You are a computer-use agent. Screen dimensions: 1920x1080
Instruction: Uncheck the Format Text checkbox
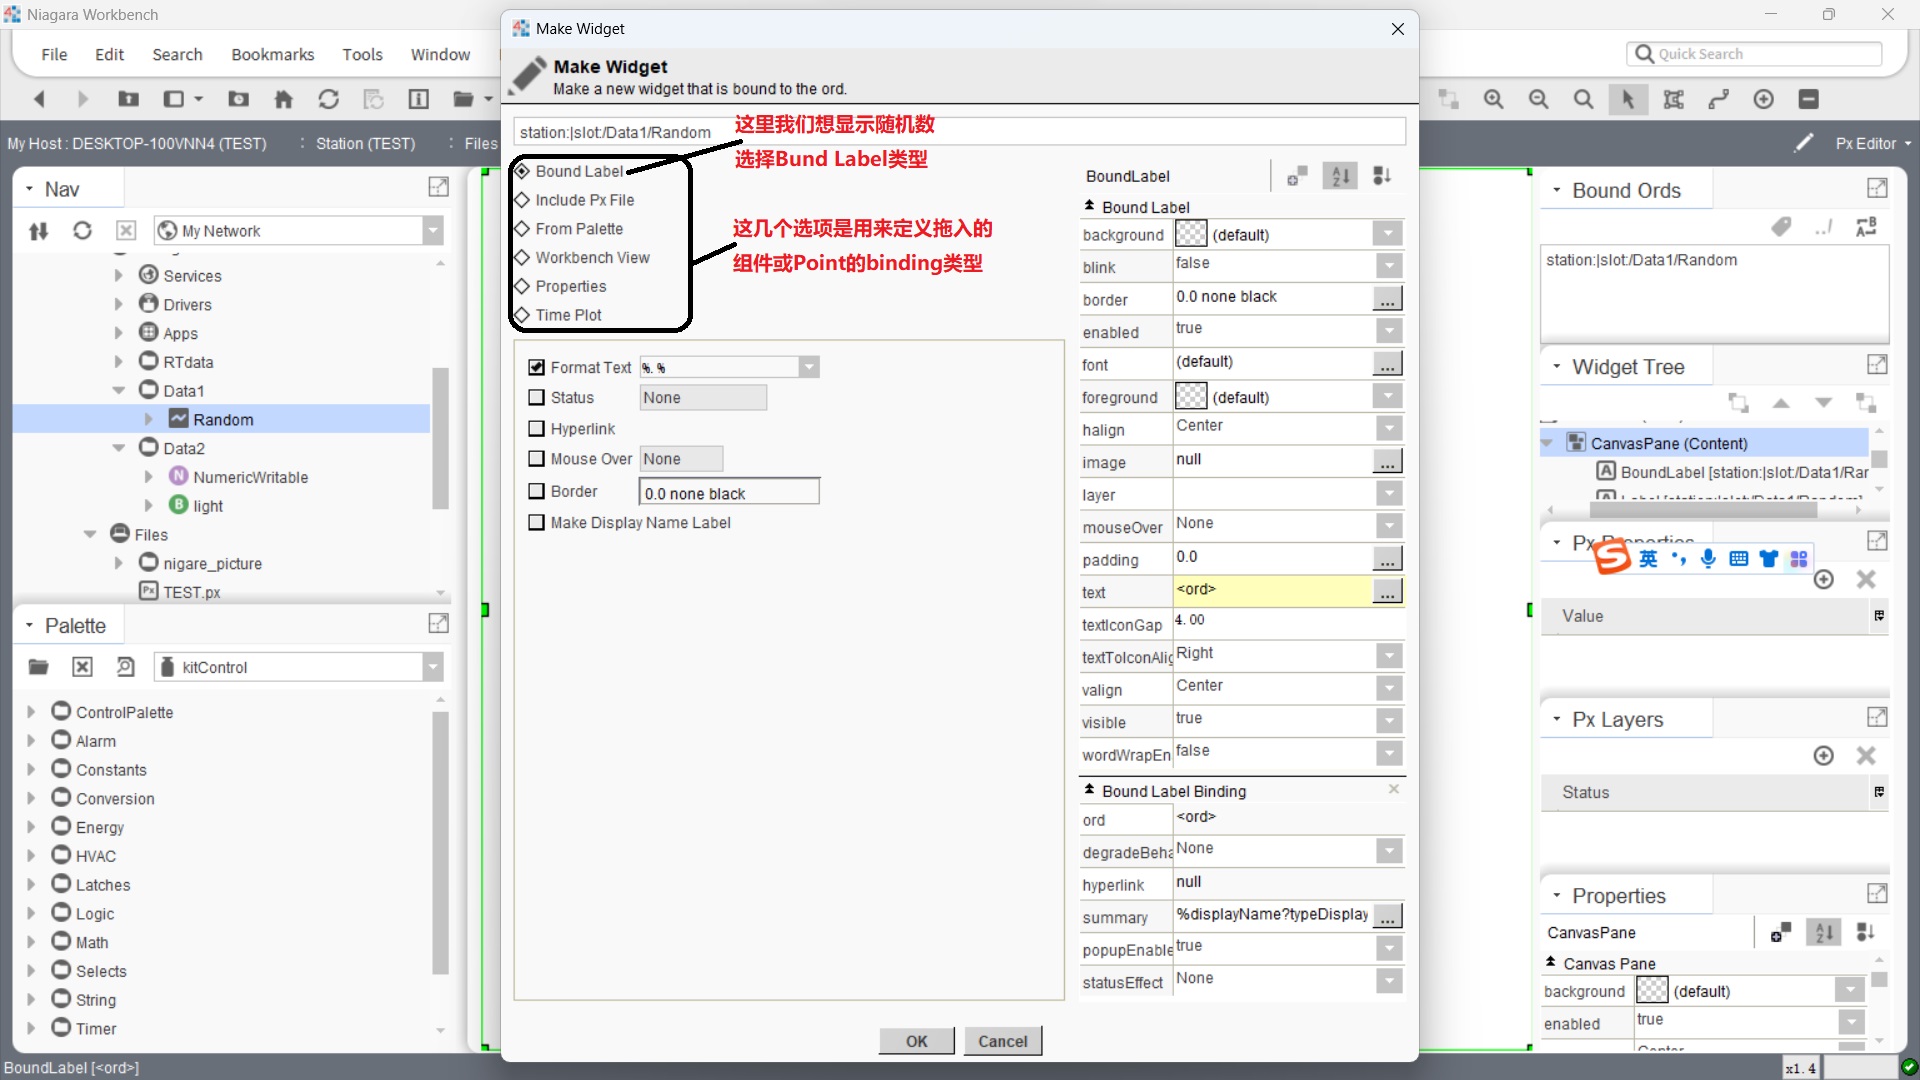pyautogui.click(x=537, y=368)
